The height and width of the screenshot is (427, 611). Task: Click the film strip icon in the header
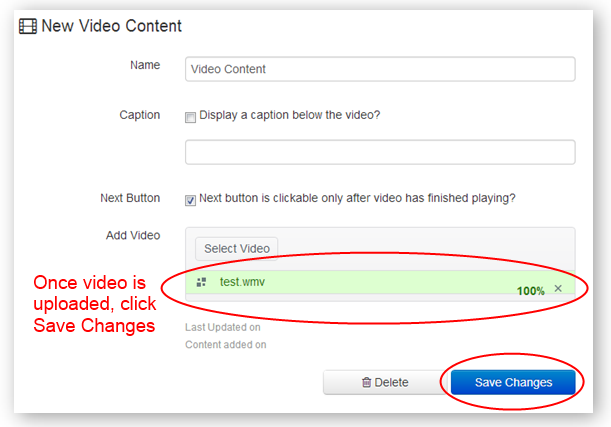[x=28, y=25]
